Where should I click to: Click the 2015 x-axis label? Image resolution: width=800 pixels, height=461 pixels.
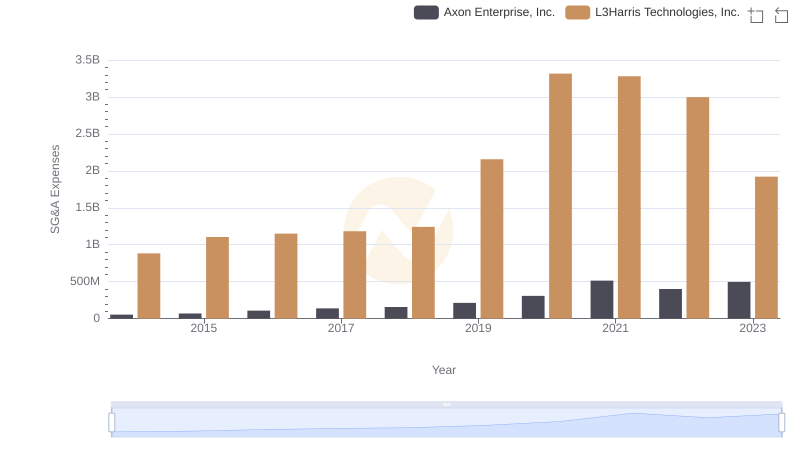click(204, 328)
